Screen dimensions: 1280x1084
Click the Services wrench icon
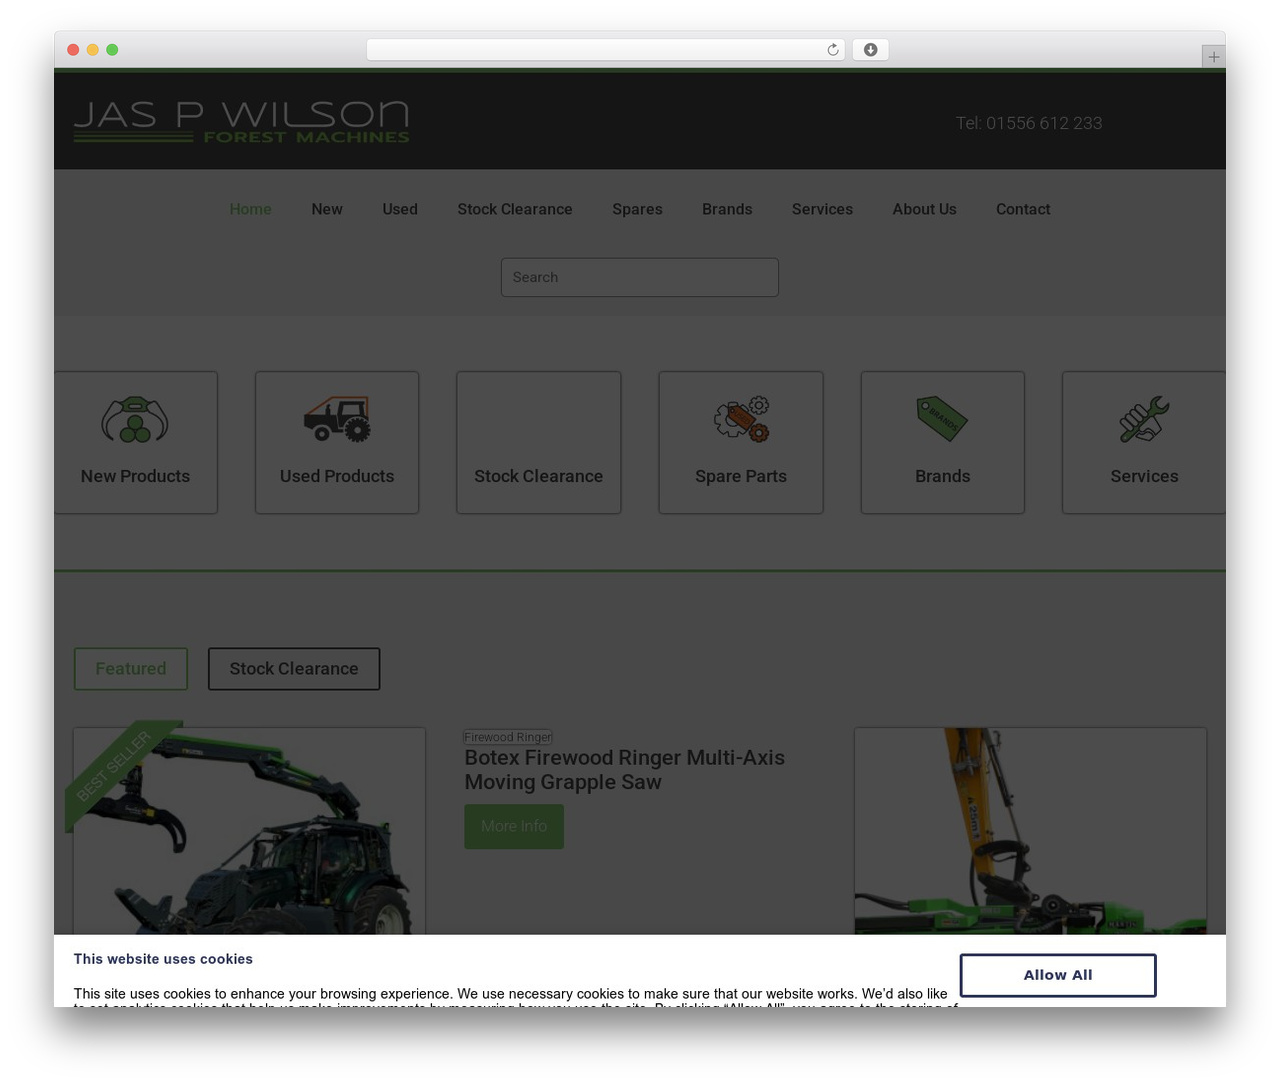pos(1144,419)
